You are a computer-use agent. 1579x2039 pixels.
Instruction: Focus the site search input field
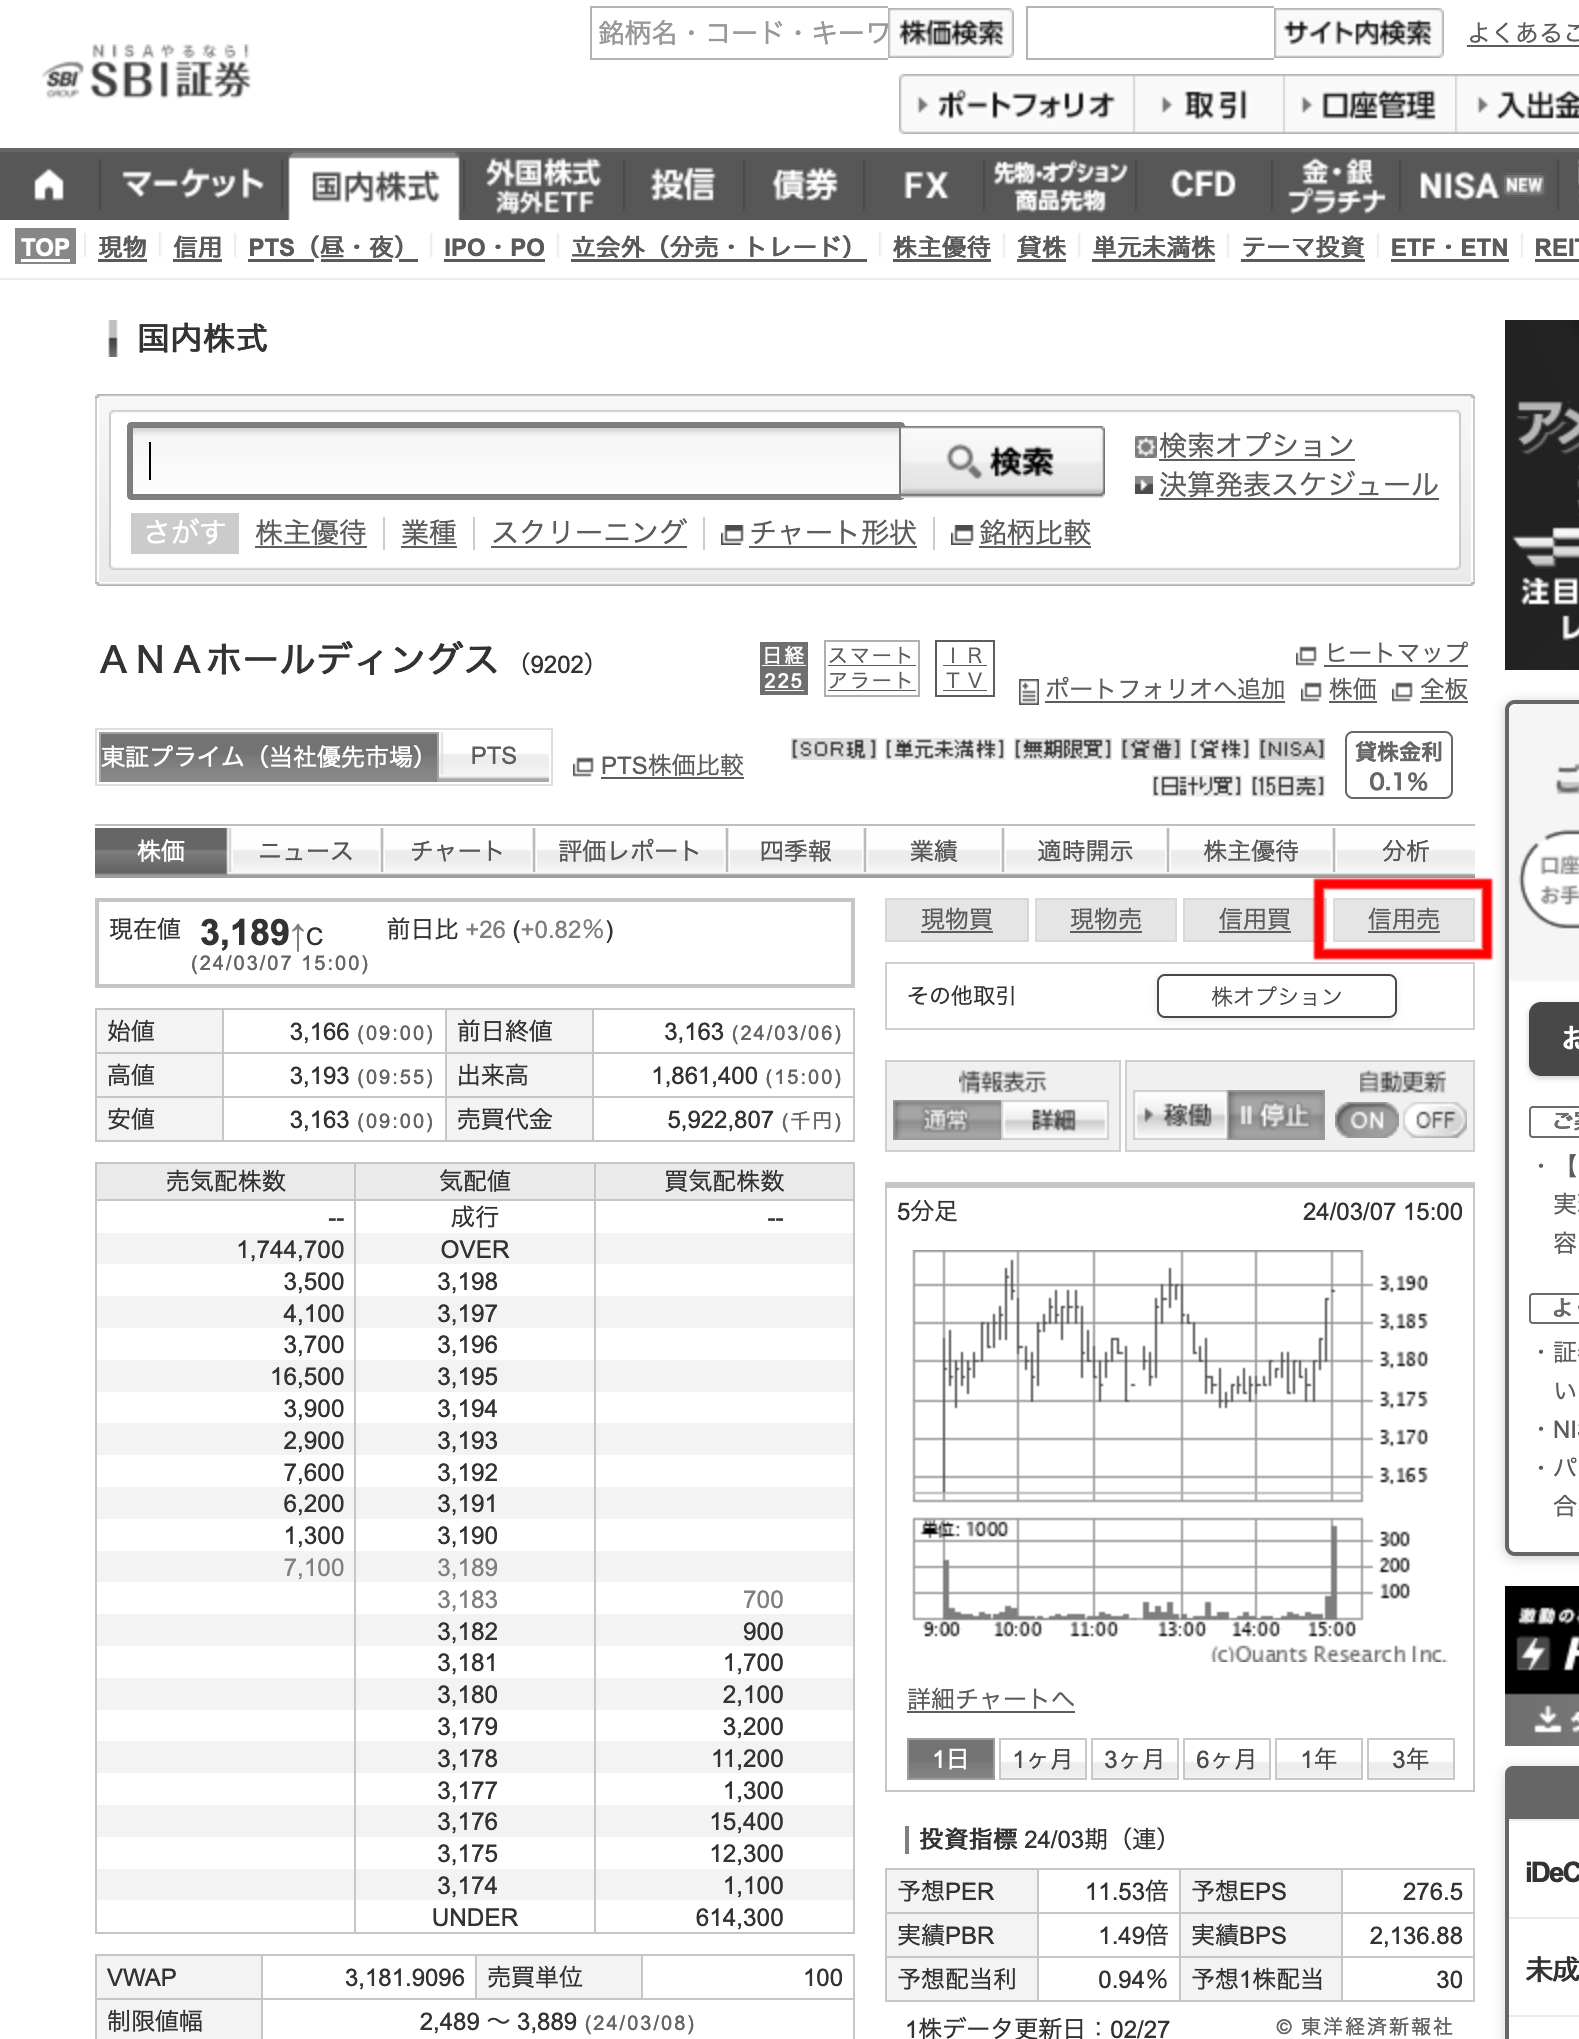pos(1150,33)
